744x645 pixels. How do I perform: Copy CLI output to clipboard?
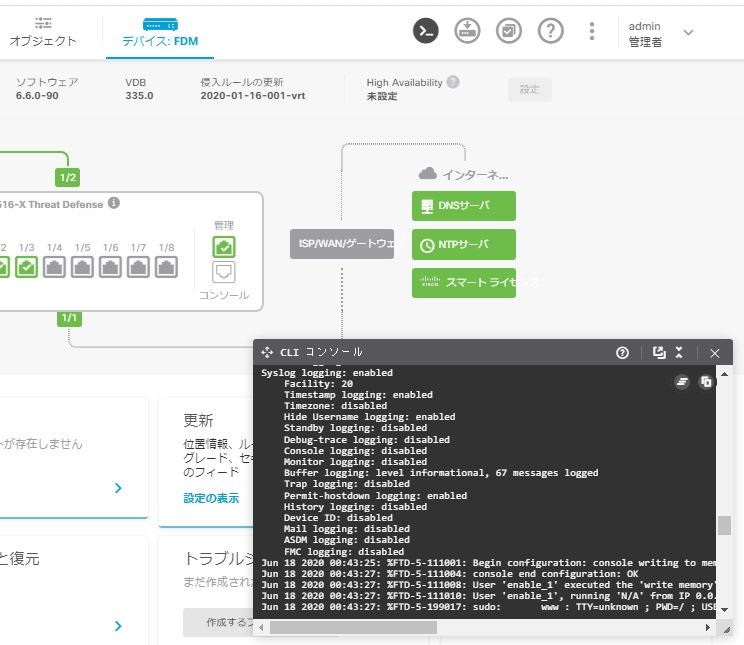[706, 382]
